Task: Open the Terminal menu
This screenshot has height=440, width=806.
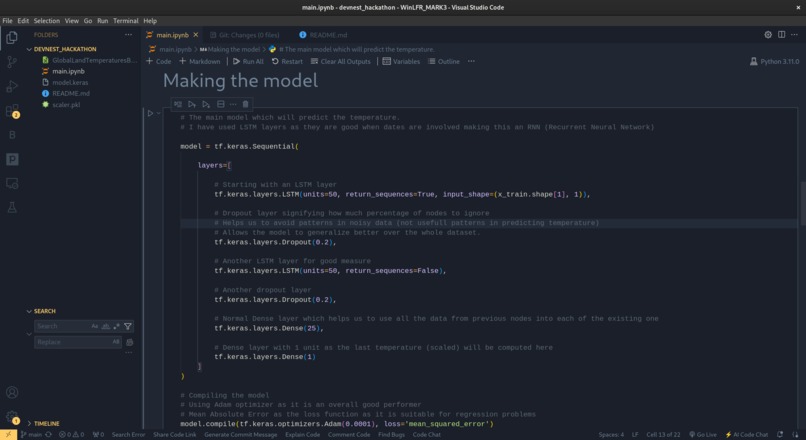Action: click(x=125, y=21)
